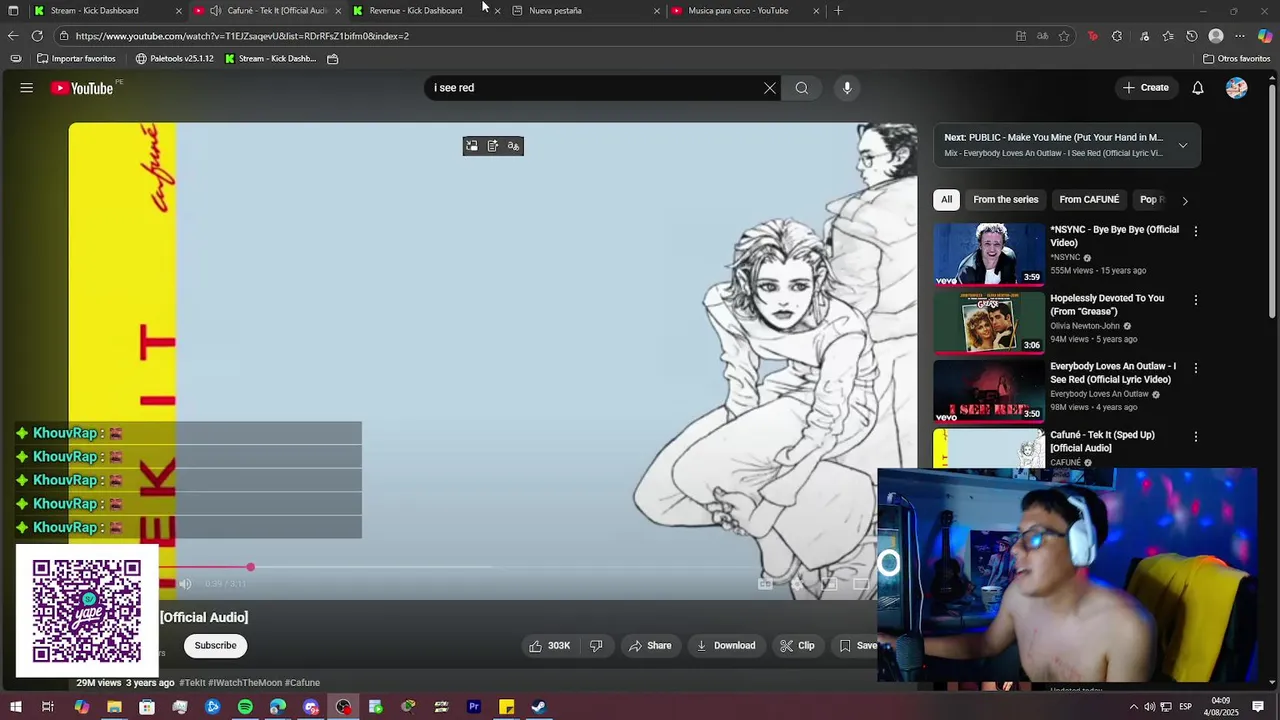Select the 'From CAFUNÉ' chip
1280x720 pixels.
point(1089,200)
